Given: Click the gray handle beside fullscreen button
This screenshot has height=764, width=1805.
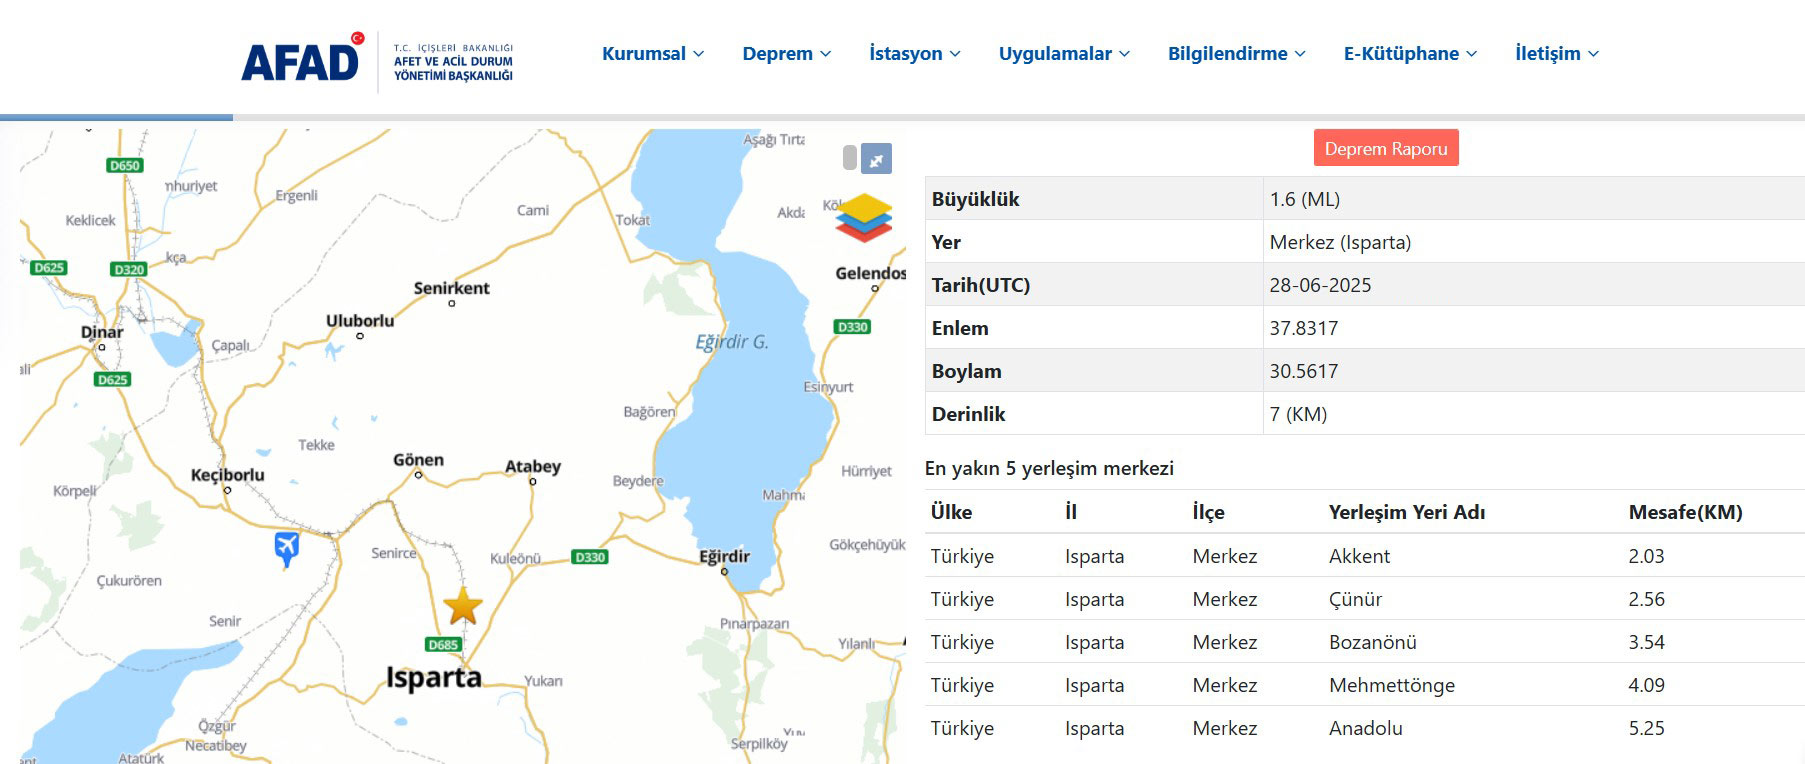Looking at the screenshot, I should point(850,158).
